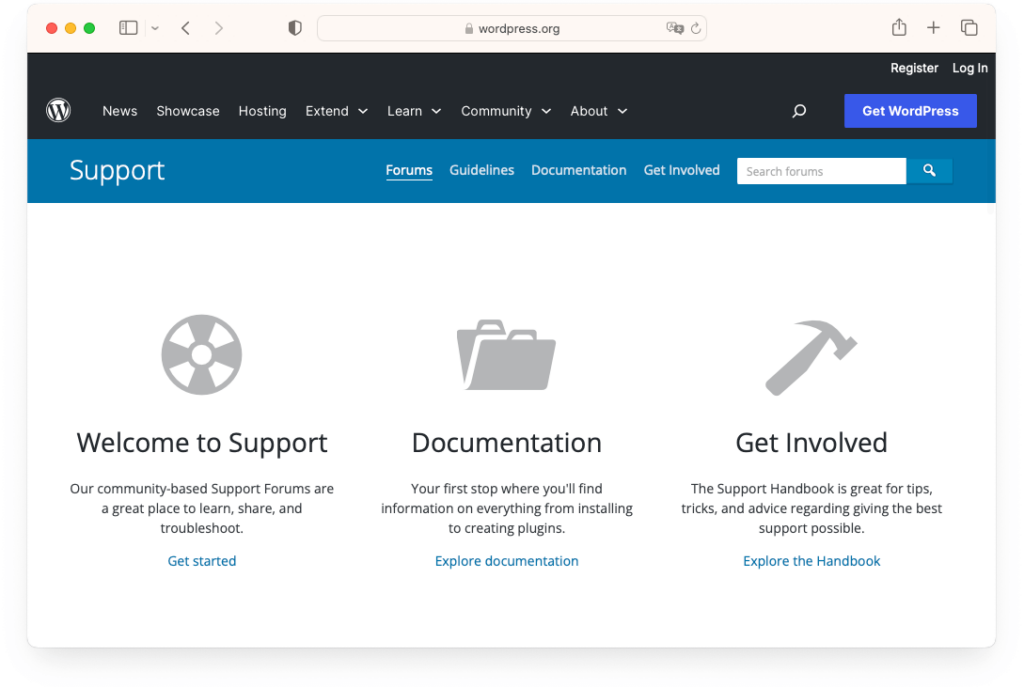Open the News menu item
Image resolution: width=1024 pixels, height=687 pixels.
(x=120, y=111)
